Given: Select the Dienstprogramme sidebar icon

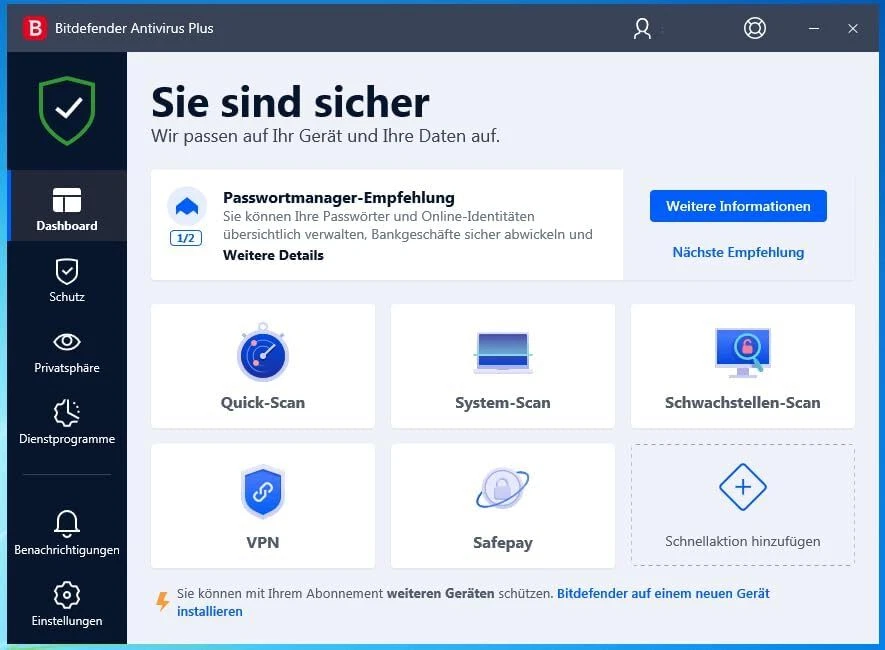Looking at the screenshot, I should click(66, 423).
